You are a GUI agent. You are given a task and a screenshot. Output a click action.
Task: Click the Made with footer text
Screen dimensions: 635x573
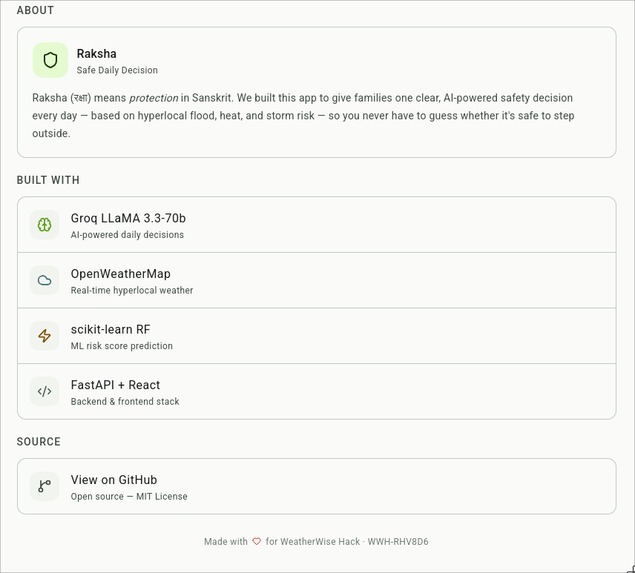pyautogui.click(x=226, y=541)
